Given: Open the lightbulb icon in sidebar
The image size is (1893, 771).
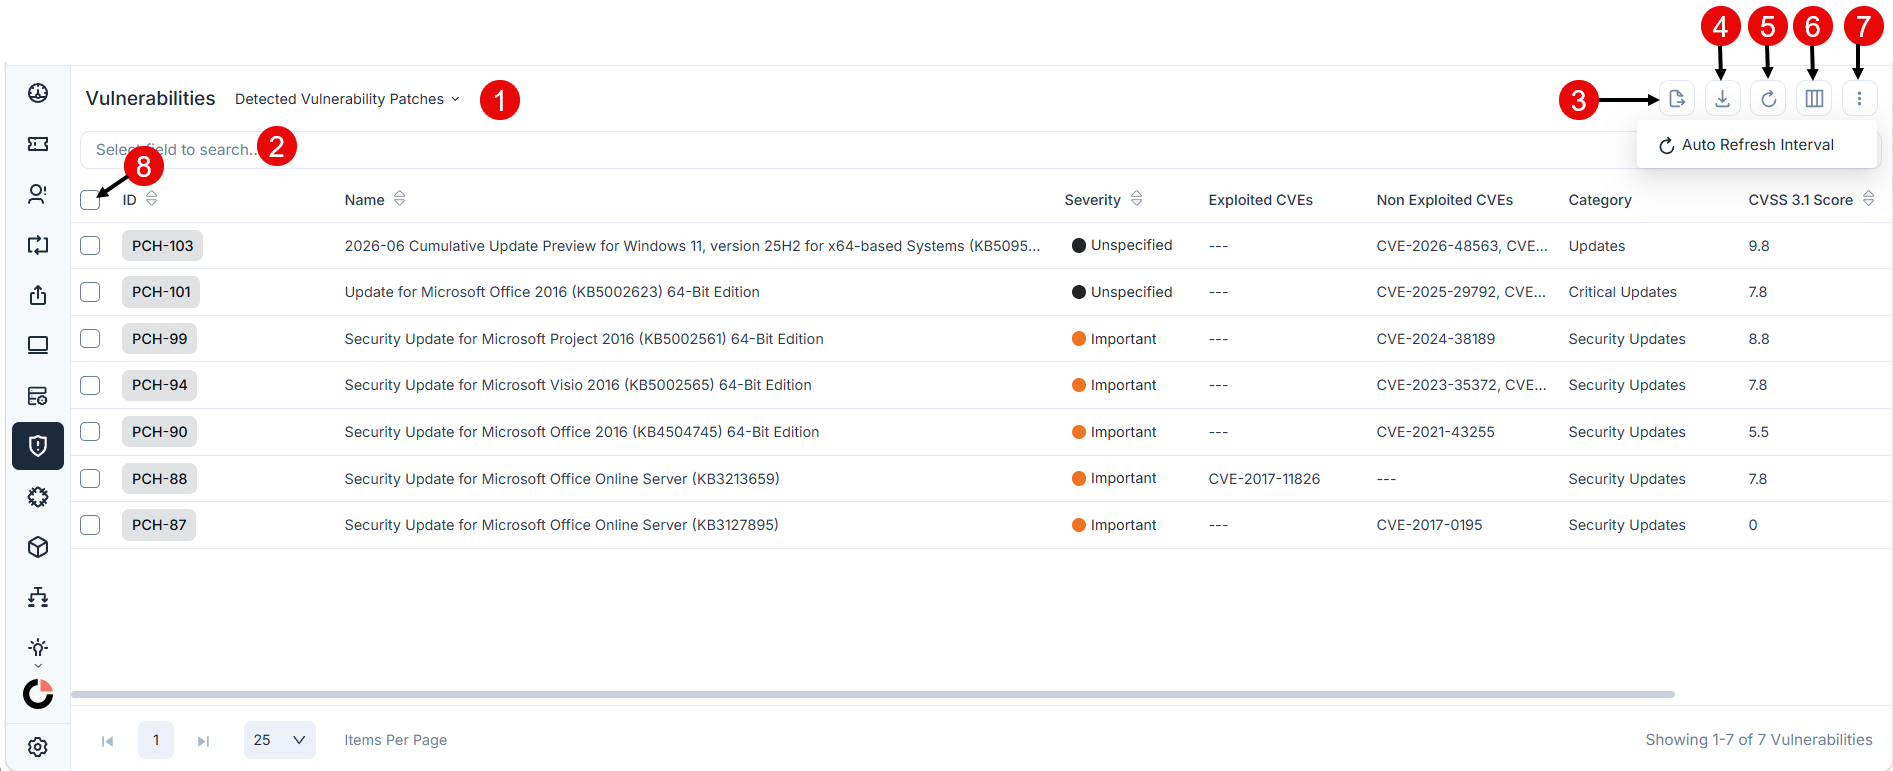Looking at the screenshot, I should [x=38, y=648].
